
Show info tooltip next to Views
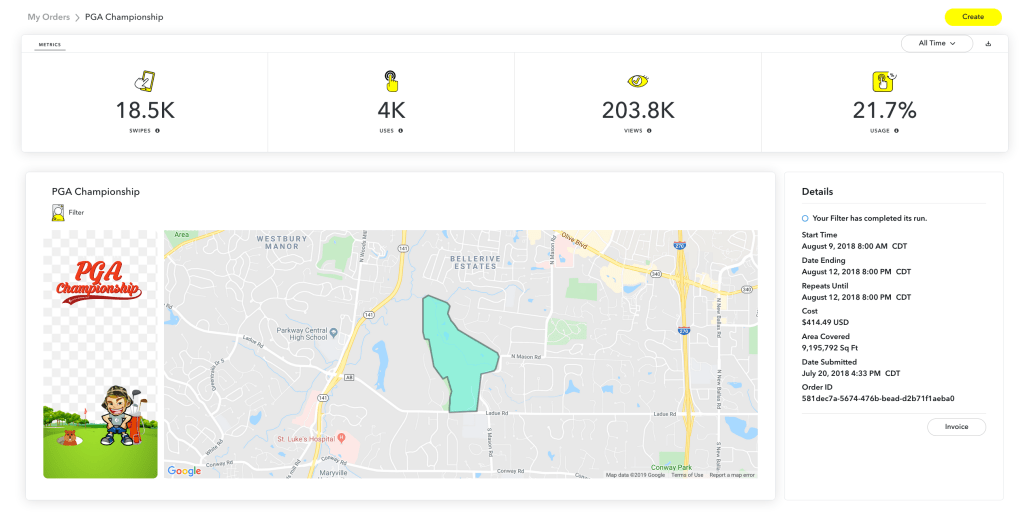(x=649, y=131)
